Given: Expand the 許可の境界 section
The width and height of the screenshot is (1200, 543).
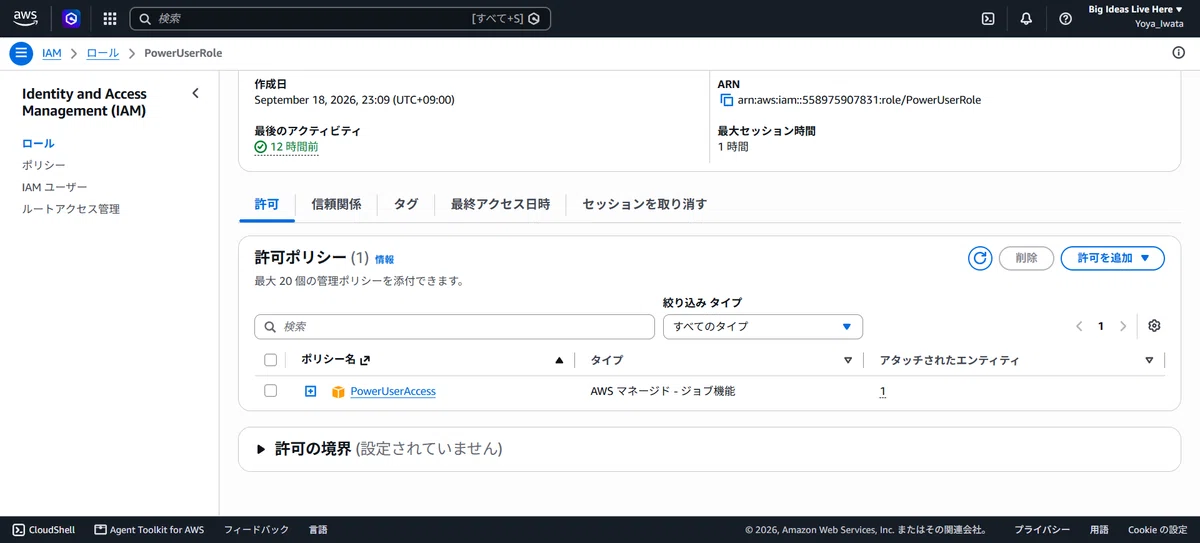Looking at the screenshot, I should click(x=262, y=450).
